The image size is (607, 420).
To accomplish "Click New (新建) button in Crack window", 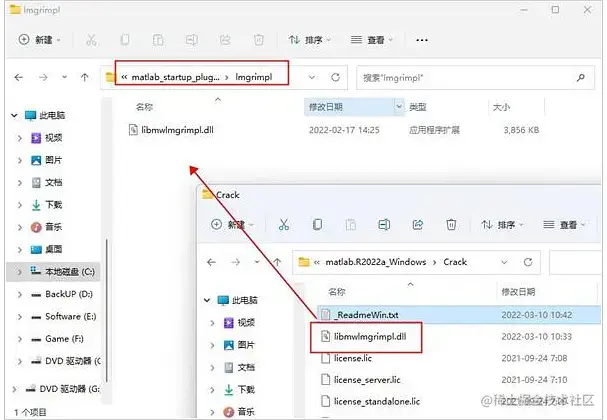I will (233, 225).
